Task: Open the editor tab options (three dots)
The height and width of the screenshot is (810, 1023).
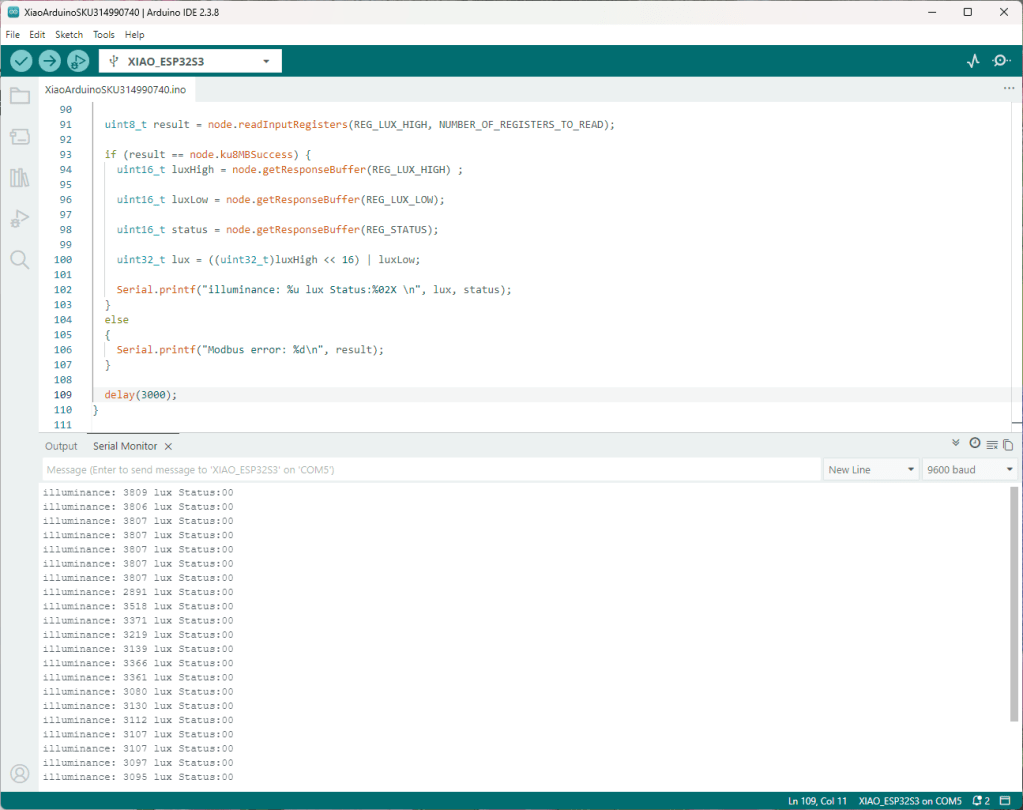Action: click(x=1008, y=89)
